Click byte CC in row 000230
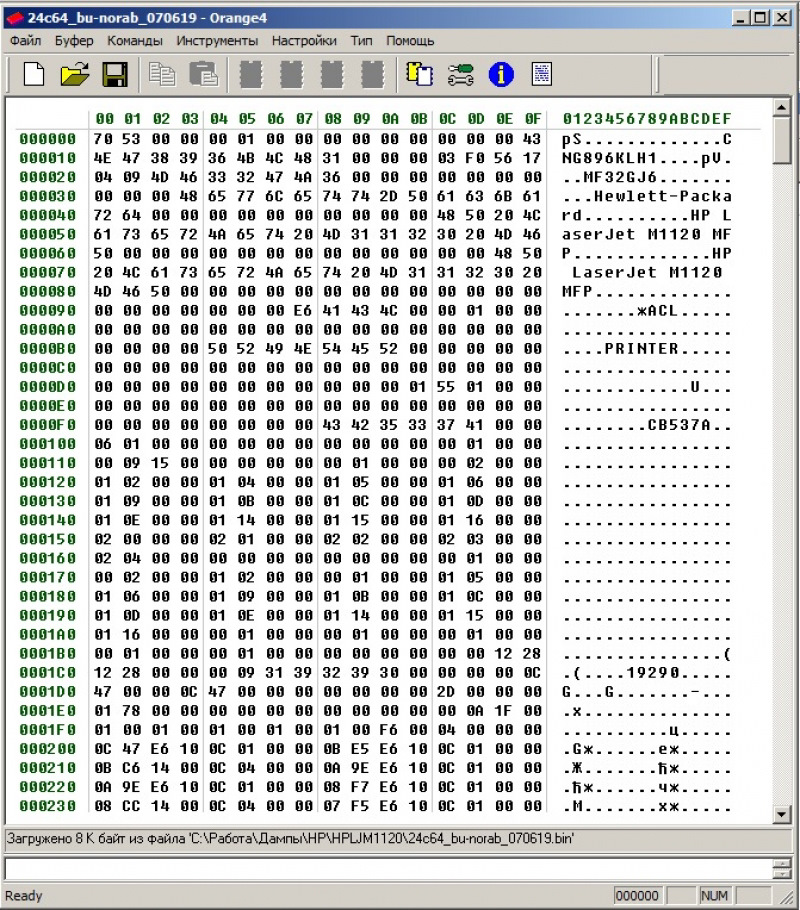The image size is (800, 910). coord(131,806)
